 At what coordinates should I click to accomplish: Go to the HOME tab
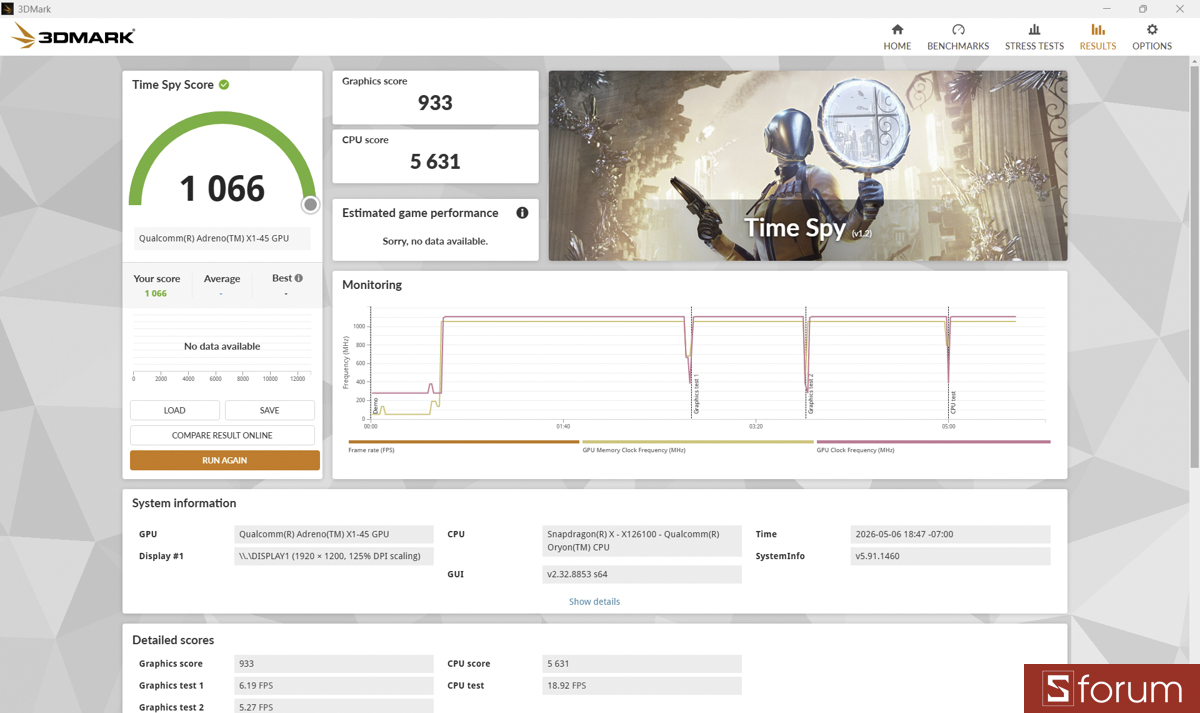[897, 37]
